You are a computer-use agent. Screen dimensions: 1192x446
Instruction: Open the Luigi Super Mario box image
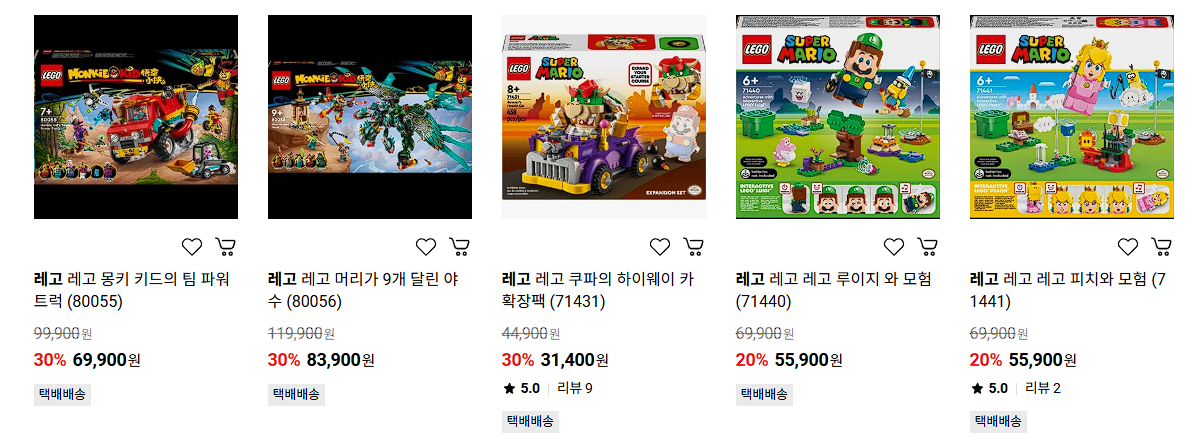coord(838,117)
